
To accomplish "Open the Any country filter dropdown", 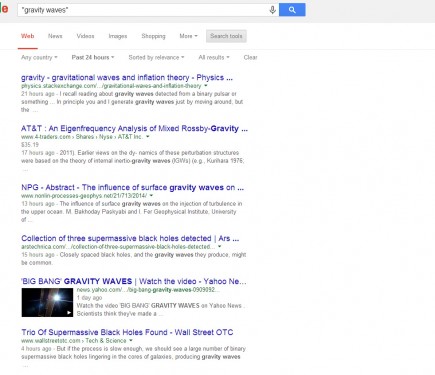I will [x=39, y=57].
